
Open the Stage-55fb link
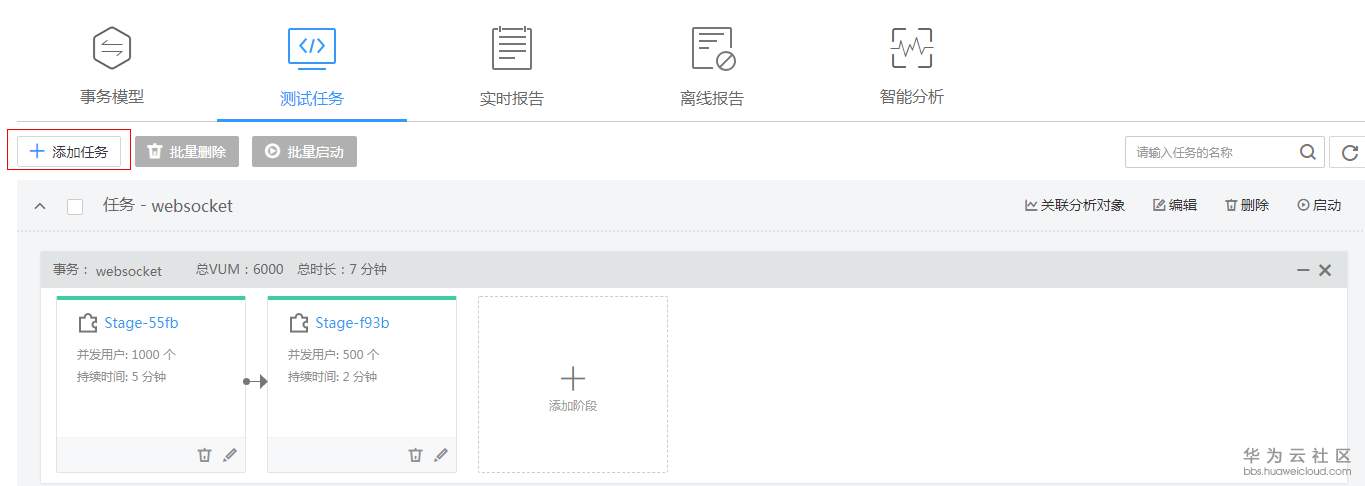click(x=141, y=323)
